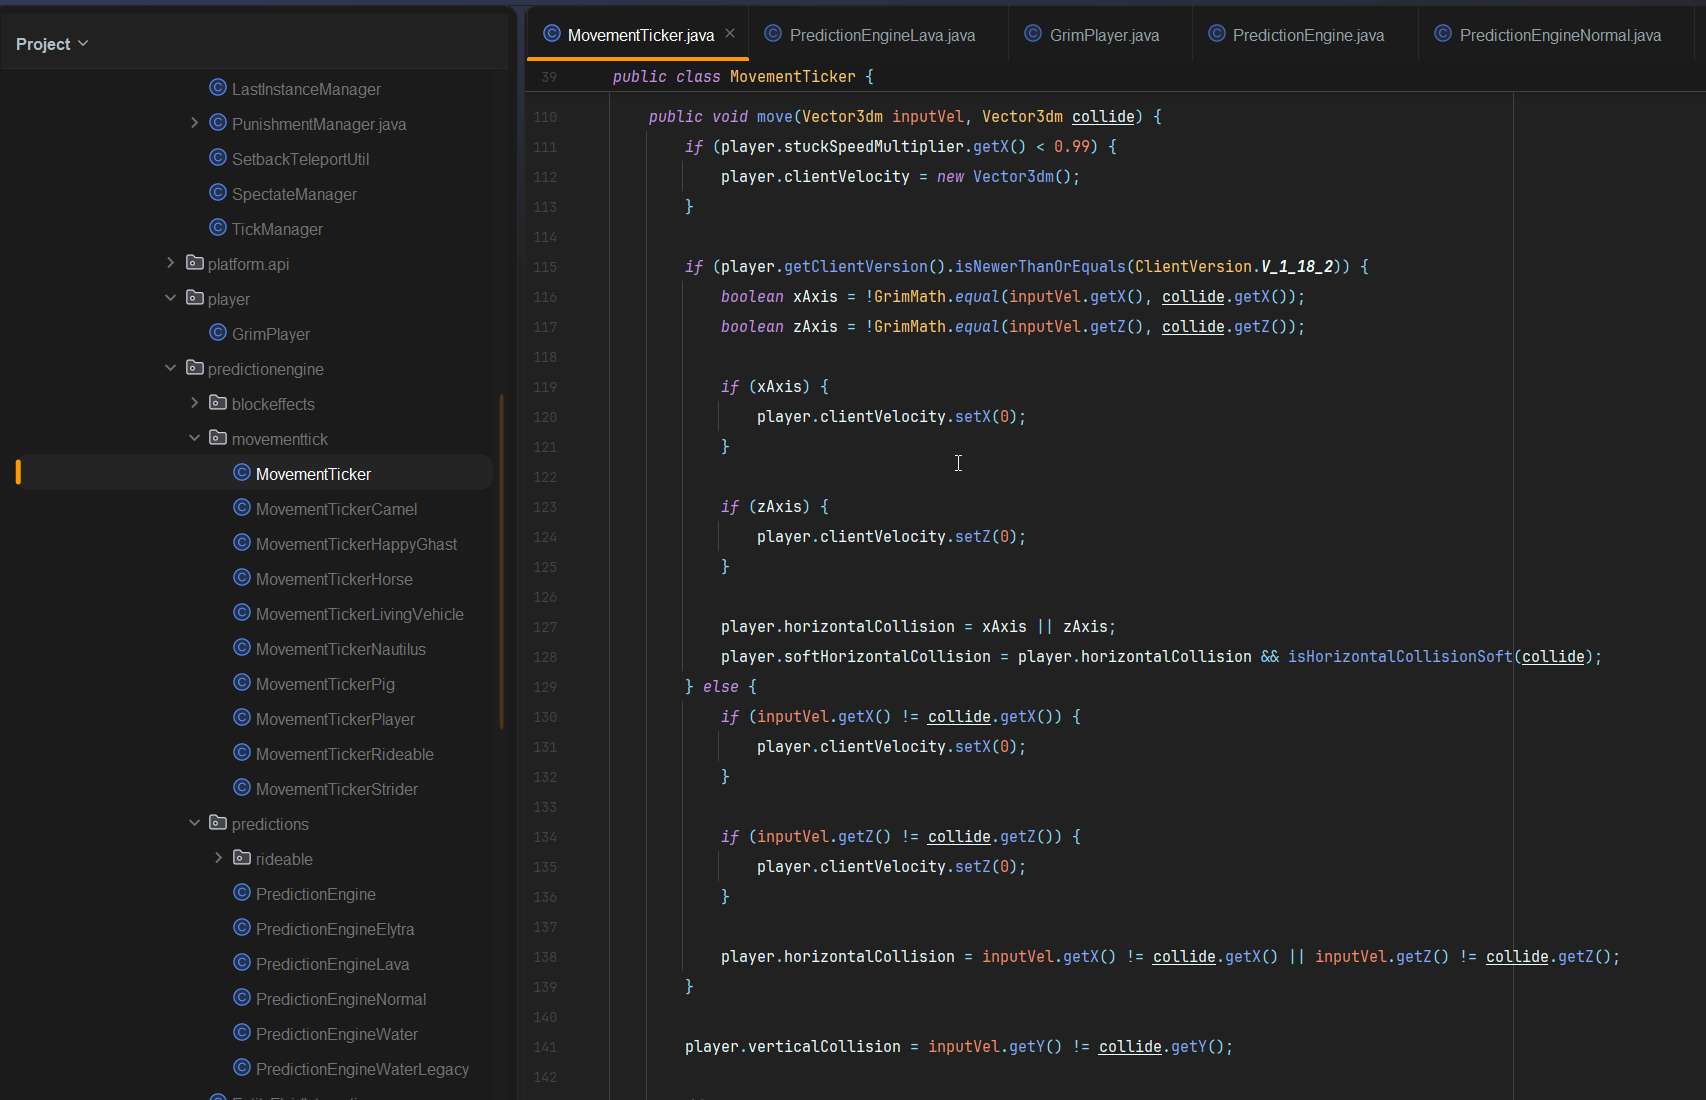Click the sticky header MovementTicker class declaration
The image size is (1706, 1100).
coord(743,76)
